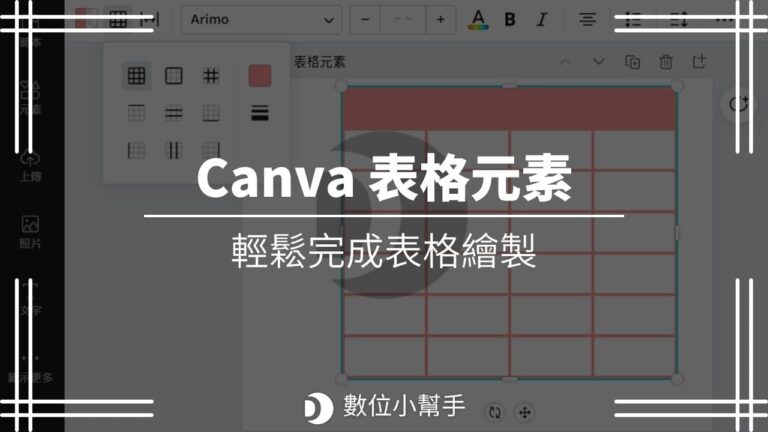Open the table fill color swatch in toolbar
Image resolution: width=768 pixels, height=432 pixels.
(x=87, y=20)
